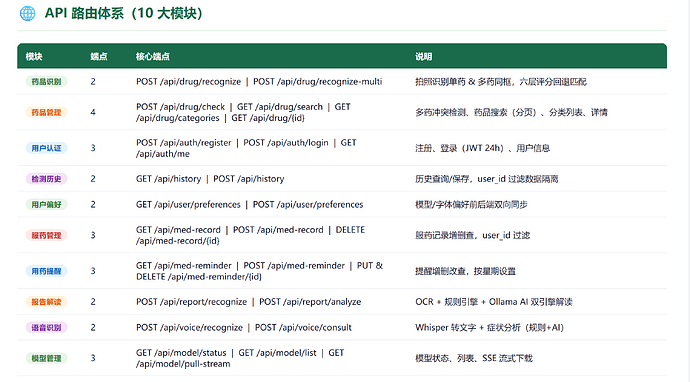Image resolution: width=690 pixels, height=382 pixels.
Task: Click description 历史查询/保存 user_id 过滤
Action: click(487, 179)
